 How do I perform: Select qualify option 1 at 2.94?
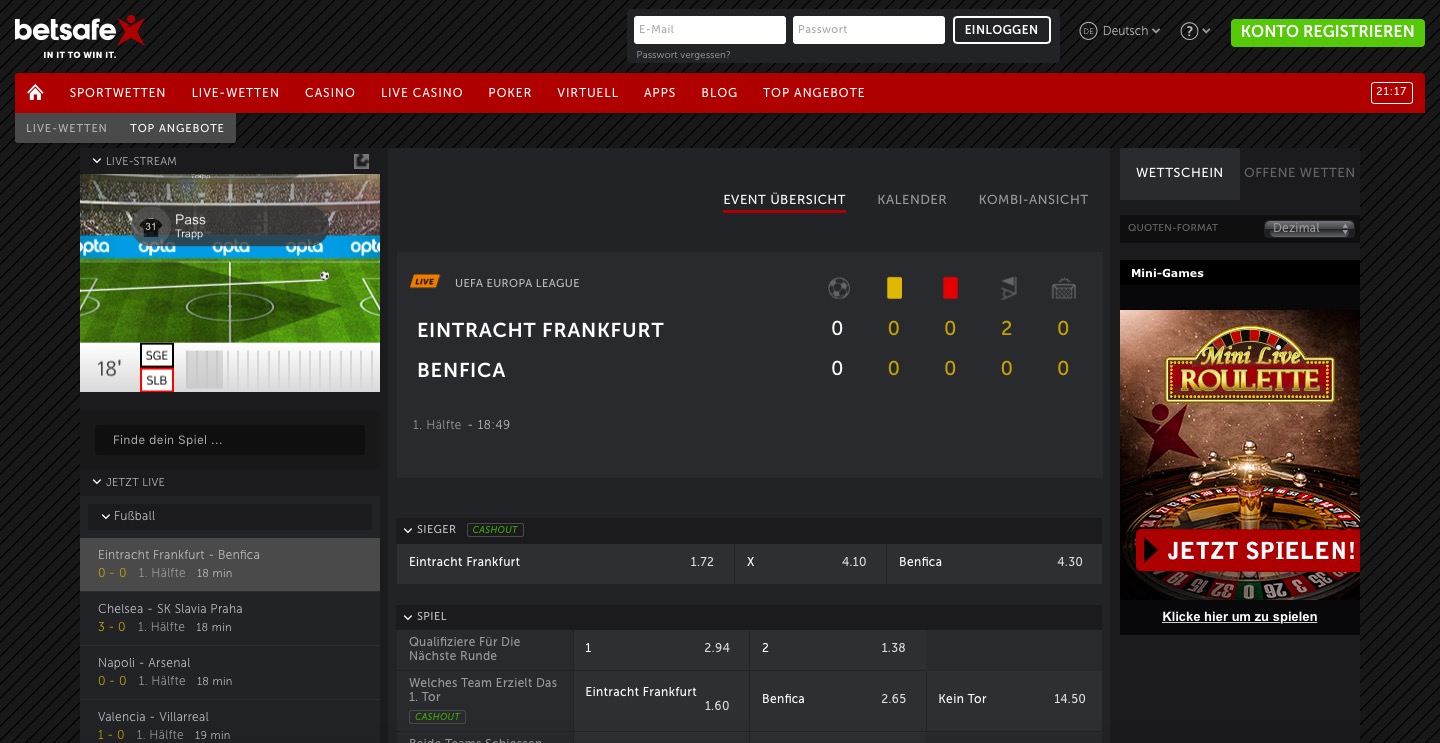coord(661,649)
